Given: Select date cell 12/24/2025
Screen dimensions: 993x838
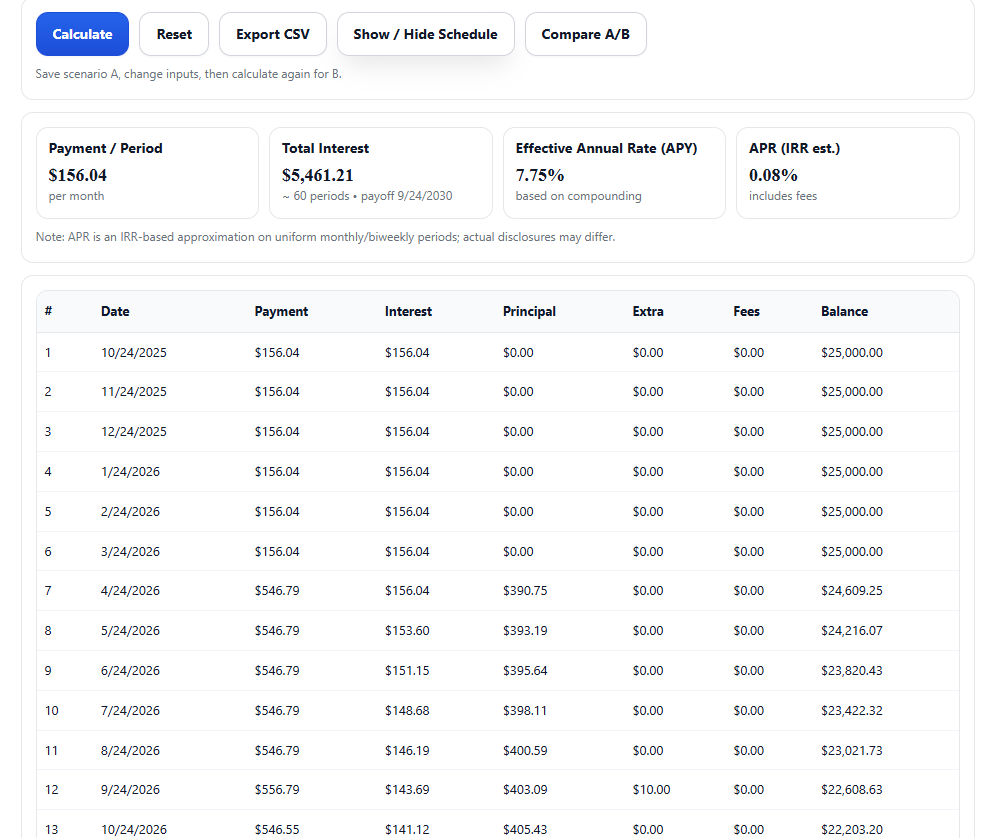Looking at the screenshot, I should tap(134, 431).
